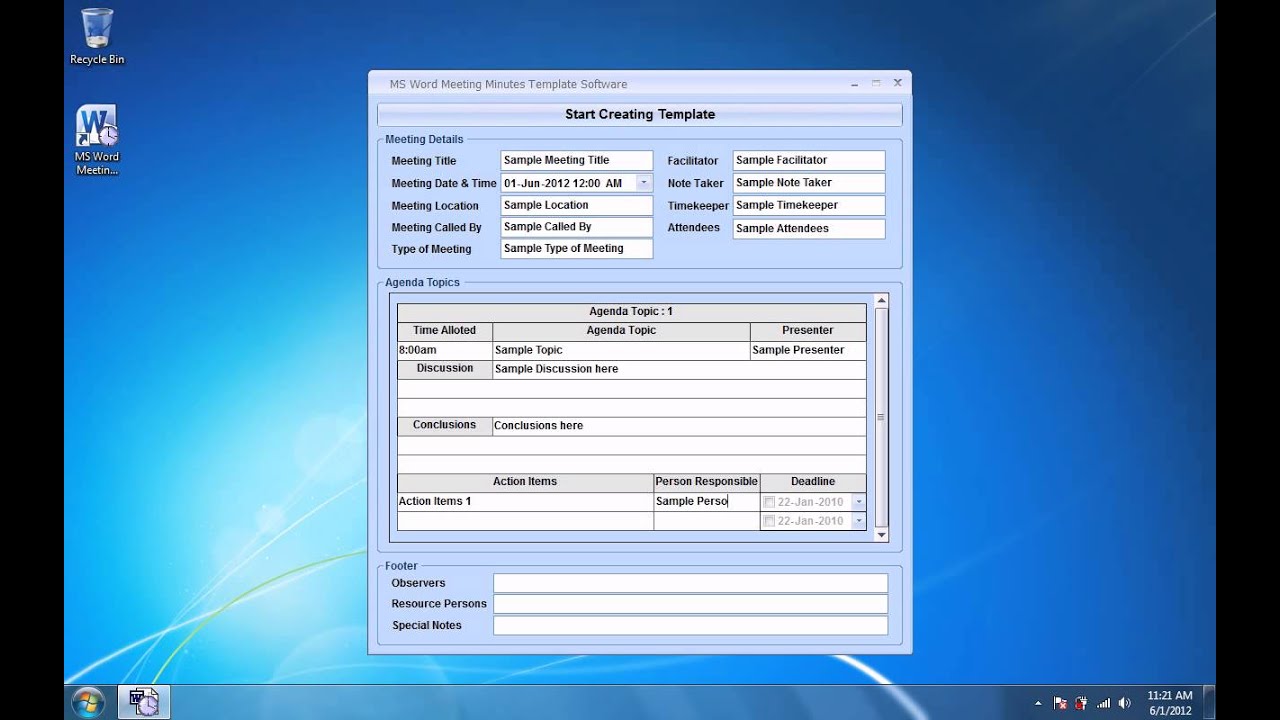Open the network signal tray icon
1280x720 pixels.
pyautogui.click(x=1104, y=703)
